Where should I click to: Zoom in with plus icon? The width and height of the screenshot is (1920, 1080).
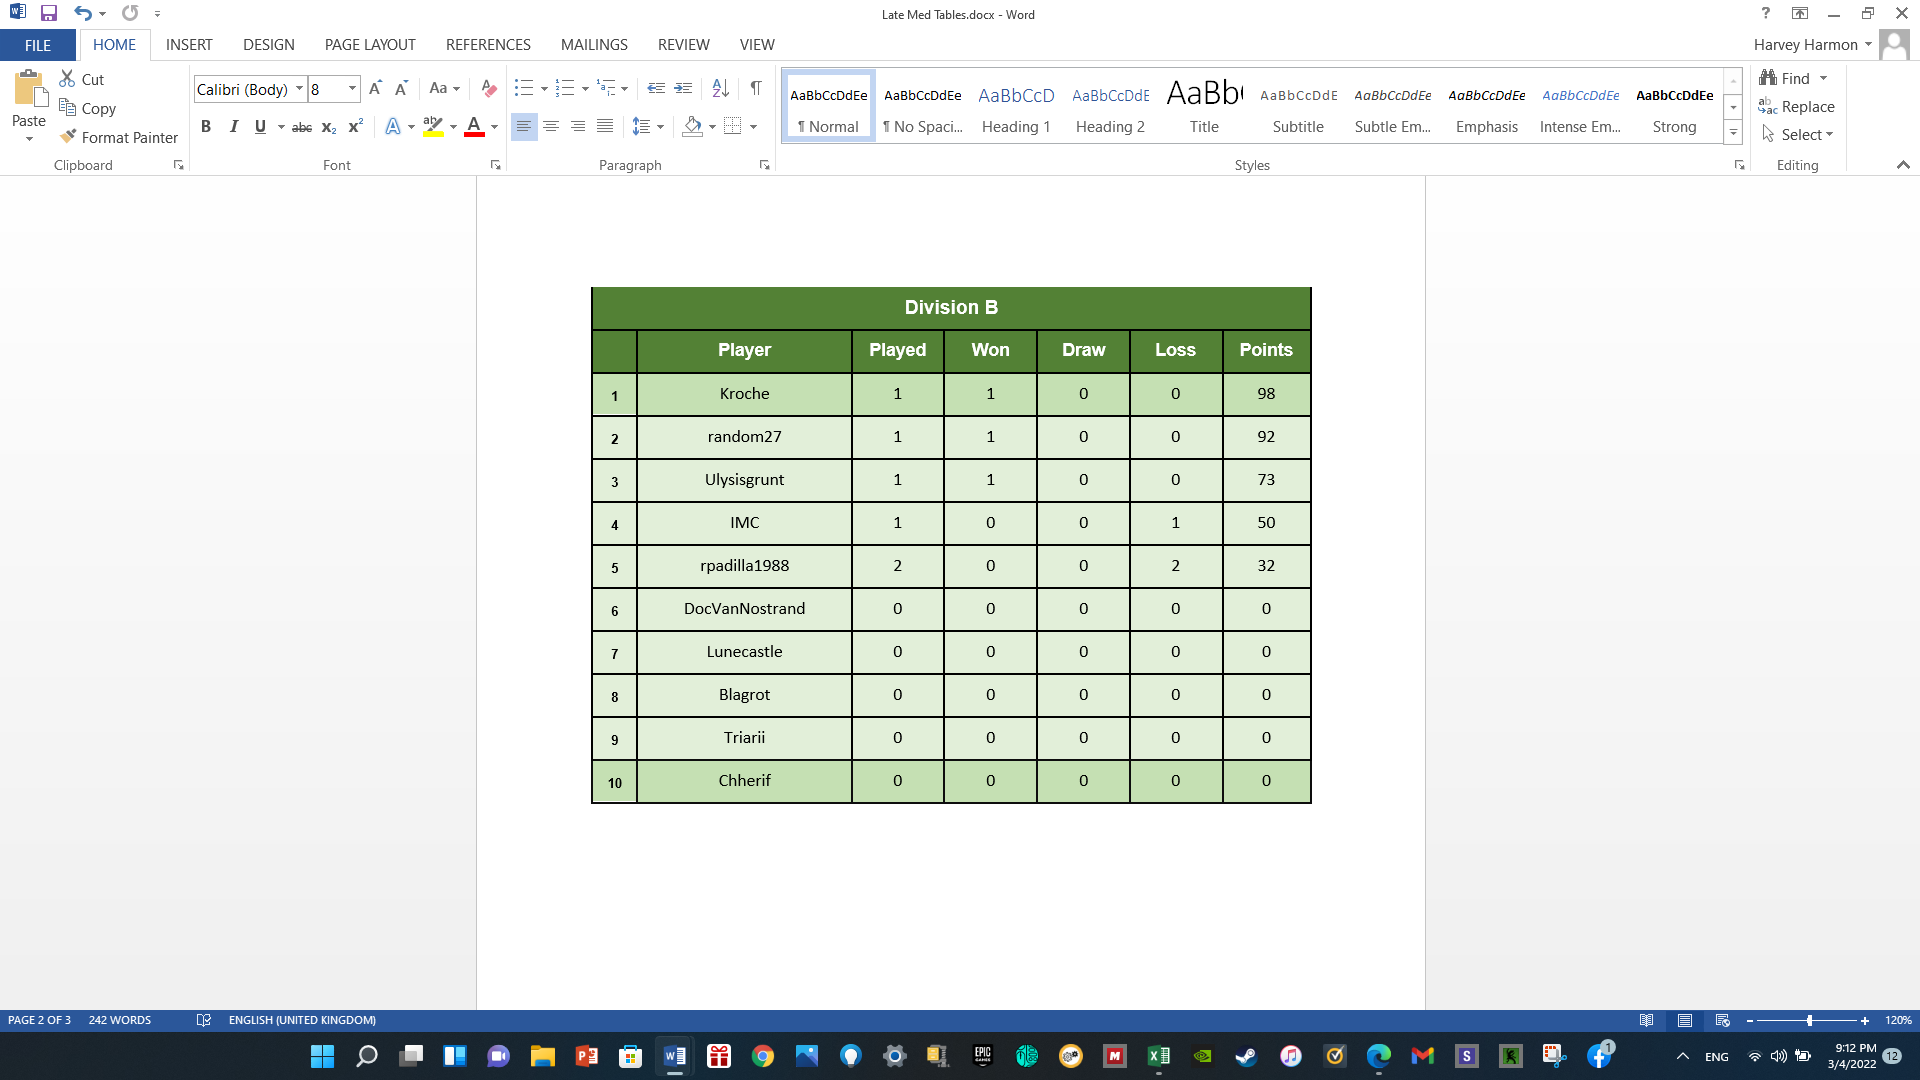pos(1865,1021)
